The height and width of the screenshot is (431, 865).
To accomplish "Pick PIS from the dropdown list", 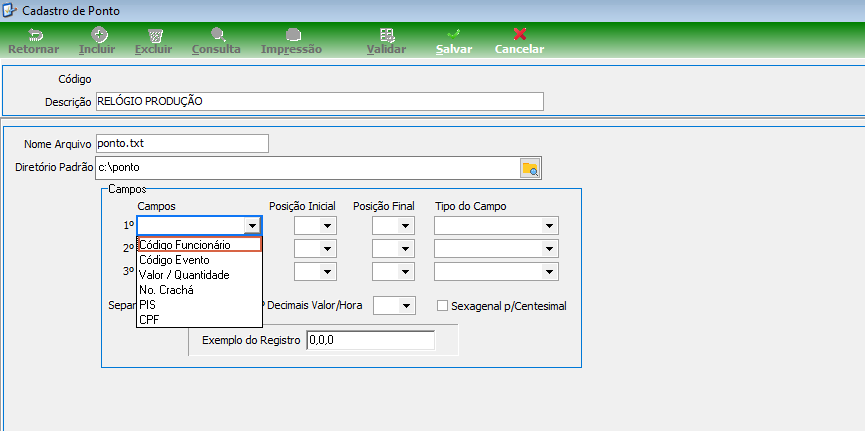I will tap(199, 304).
